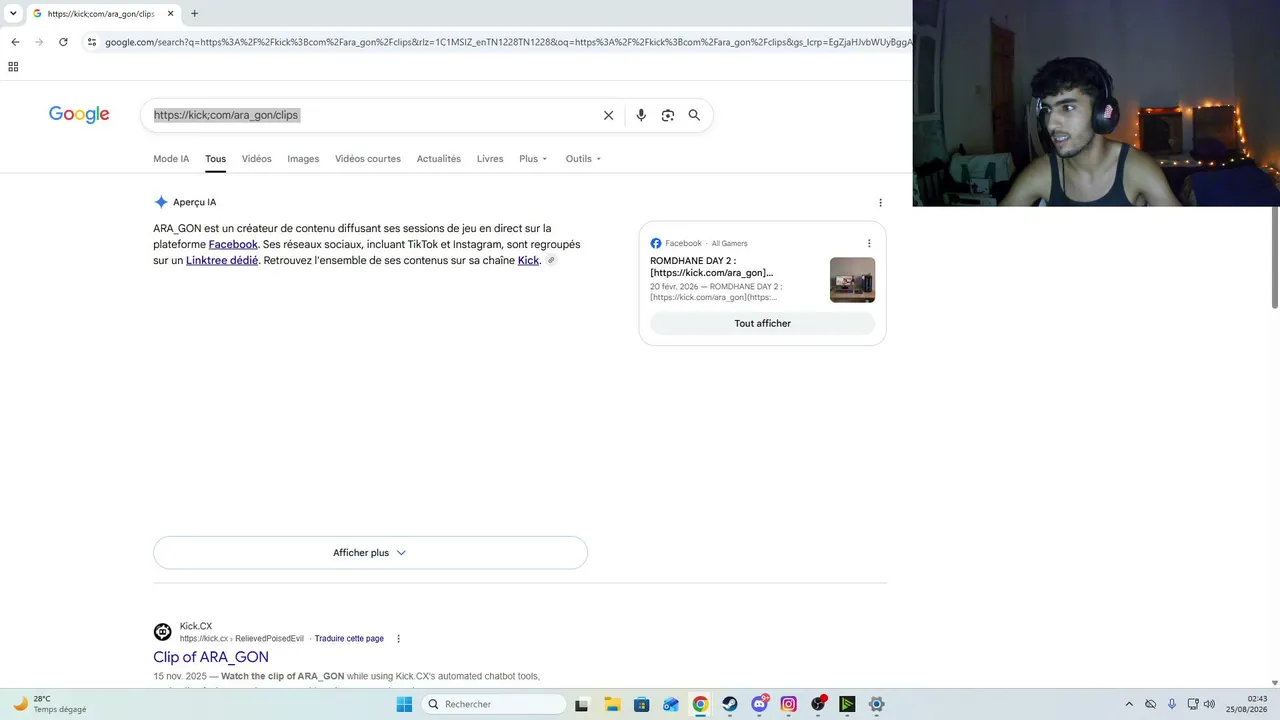Open the tab search dropdown arrow
The width and height of the screenshot is (1280, 720).
(x=13, y=14)
